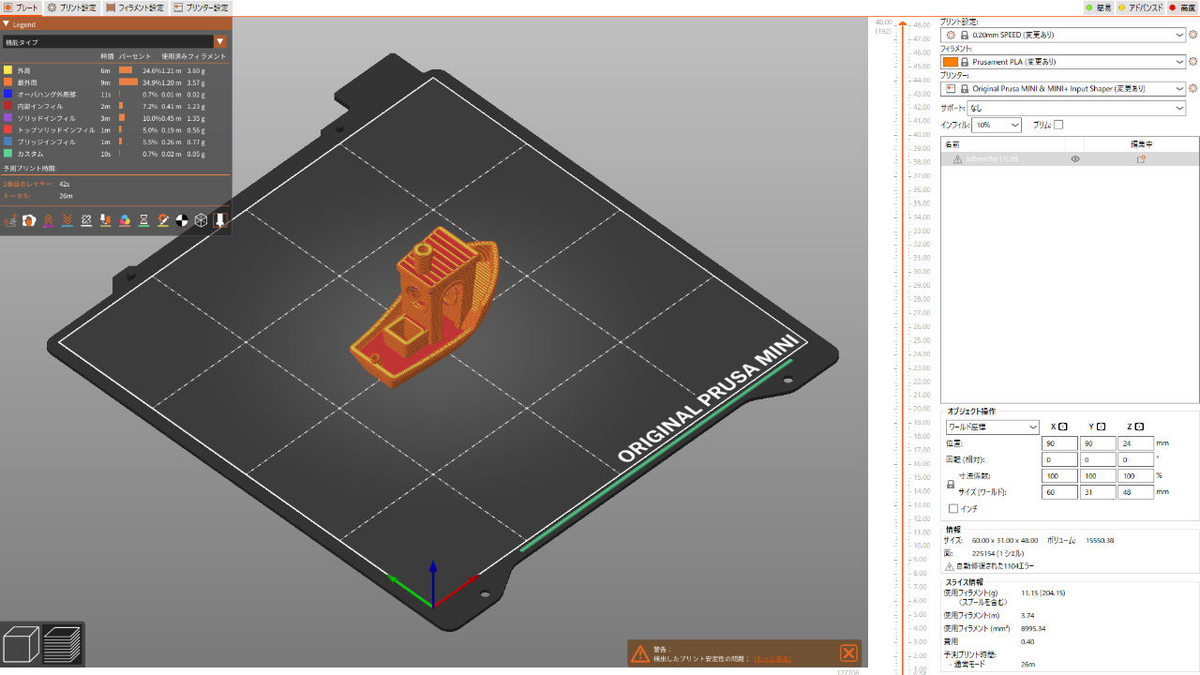Click rotation Y input field
The image size is (1200, 675).
pos(1096,459)
